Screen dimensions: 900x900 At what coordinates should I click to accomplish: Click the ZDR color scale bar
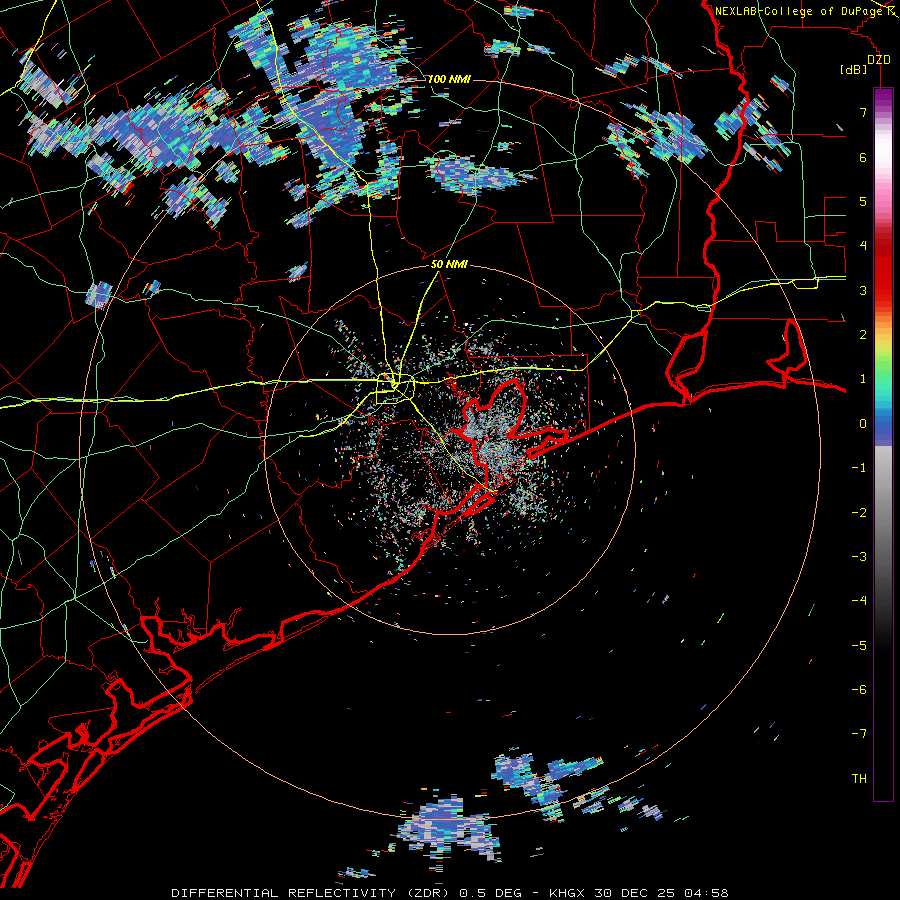tap(883, 444)
